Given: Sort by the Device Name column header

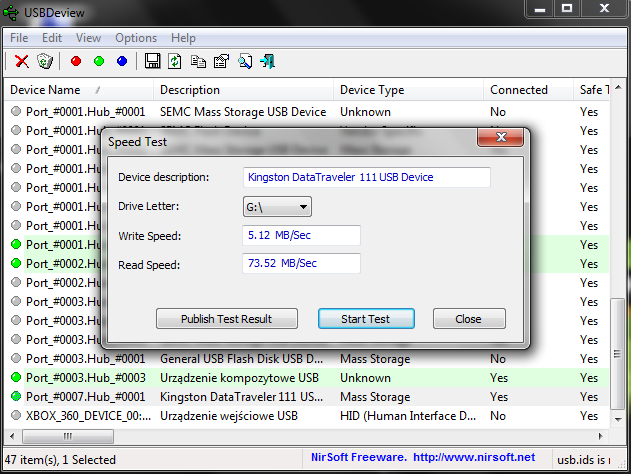Looking at the screenshot, I should [x=78, y=90].
